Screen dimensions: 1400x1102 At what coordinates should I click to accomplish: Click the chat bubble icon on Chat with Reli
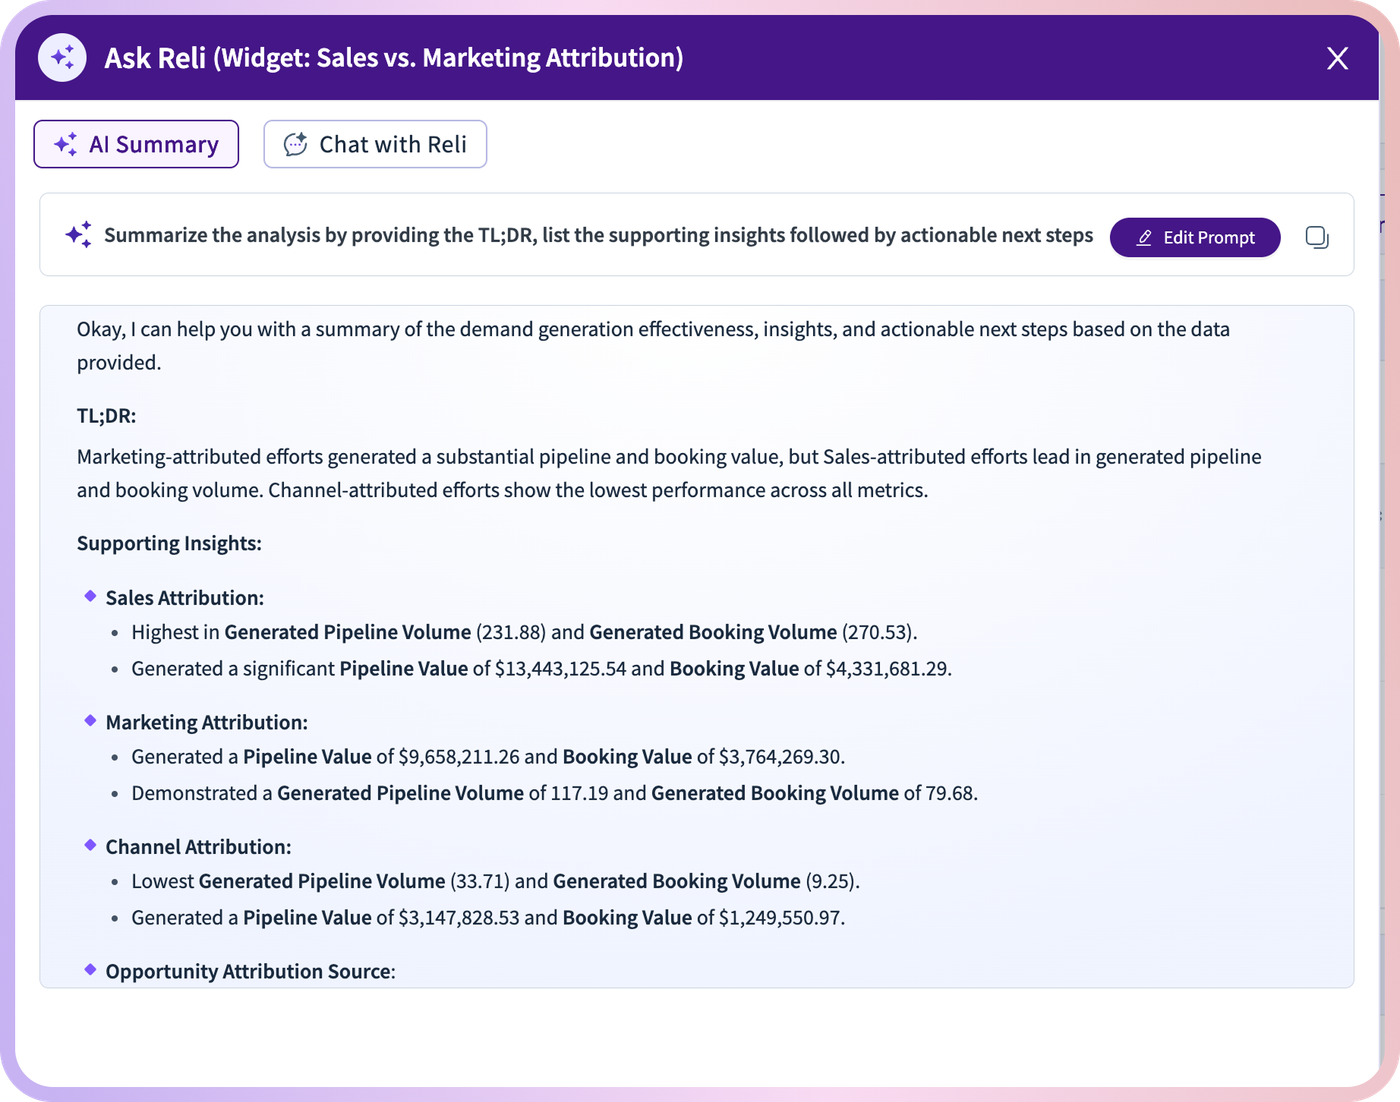click(295, 145)
